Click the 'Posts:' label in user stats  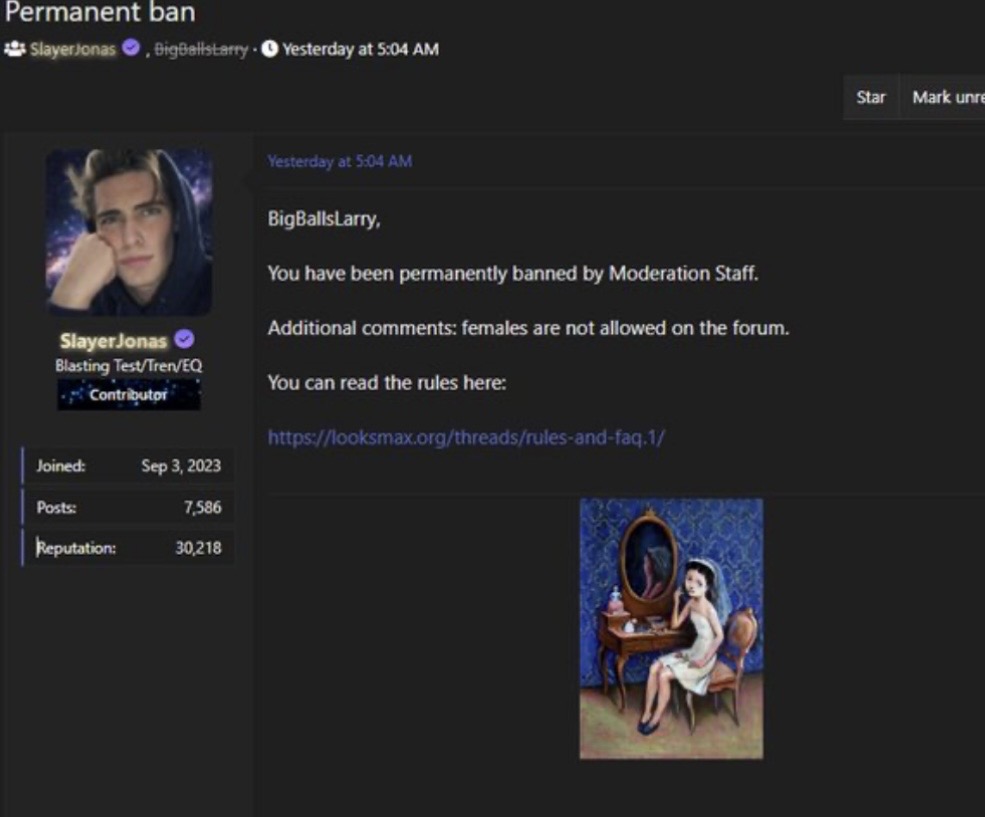pyautogui.click(x=56, y=507)
